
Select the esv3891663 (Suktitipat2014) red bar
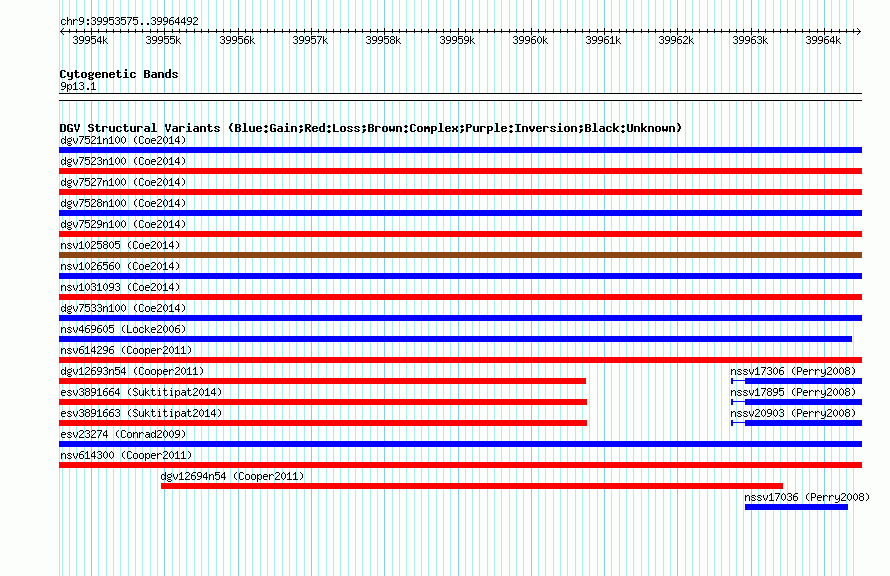click(323, 423)
